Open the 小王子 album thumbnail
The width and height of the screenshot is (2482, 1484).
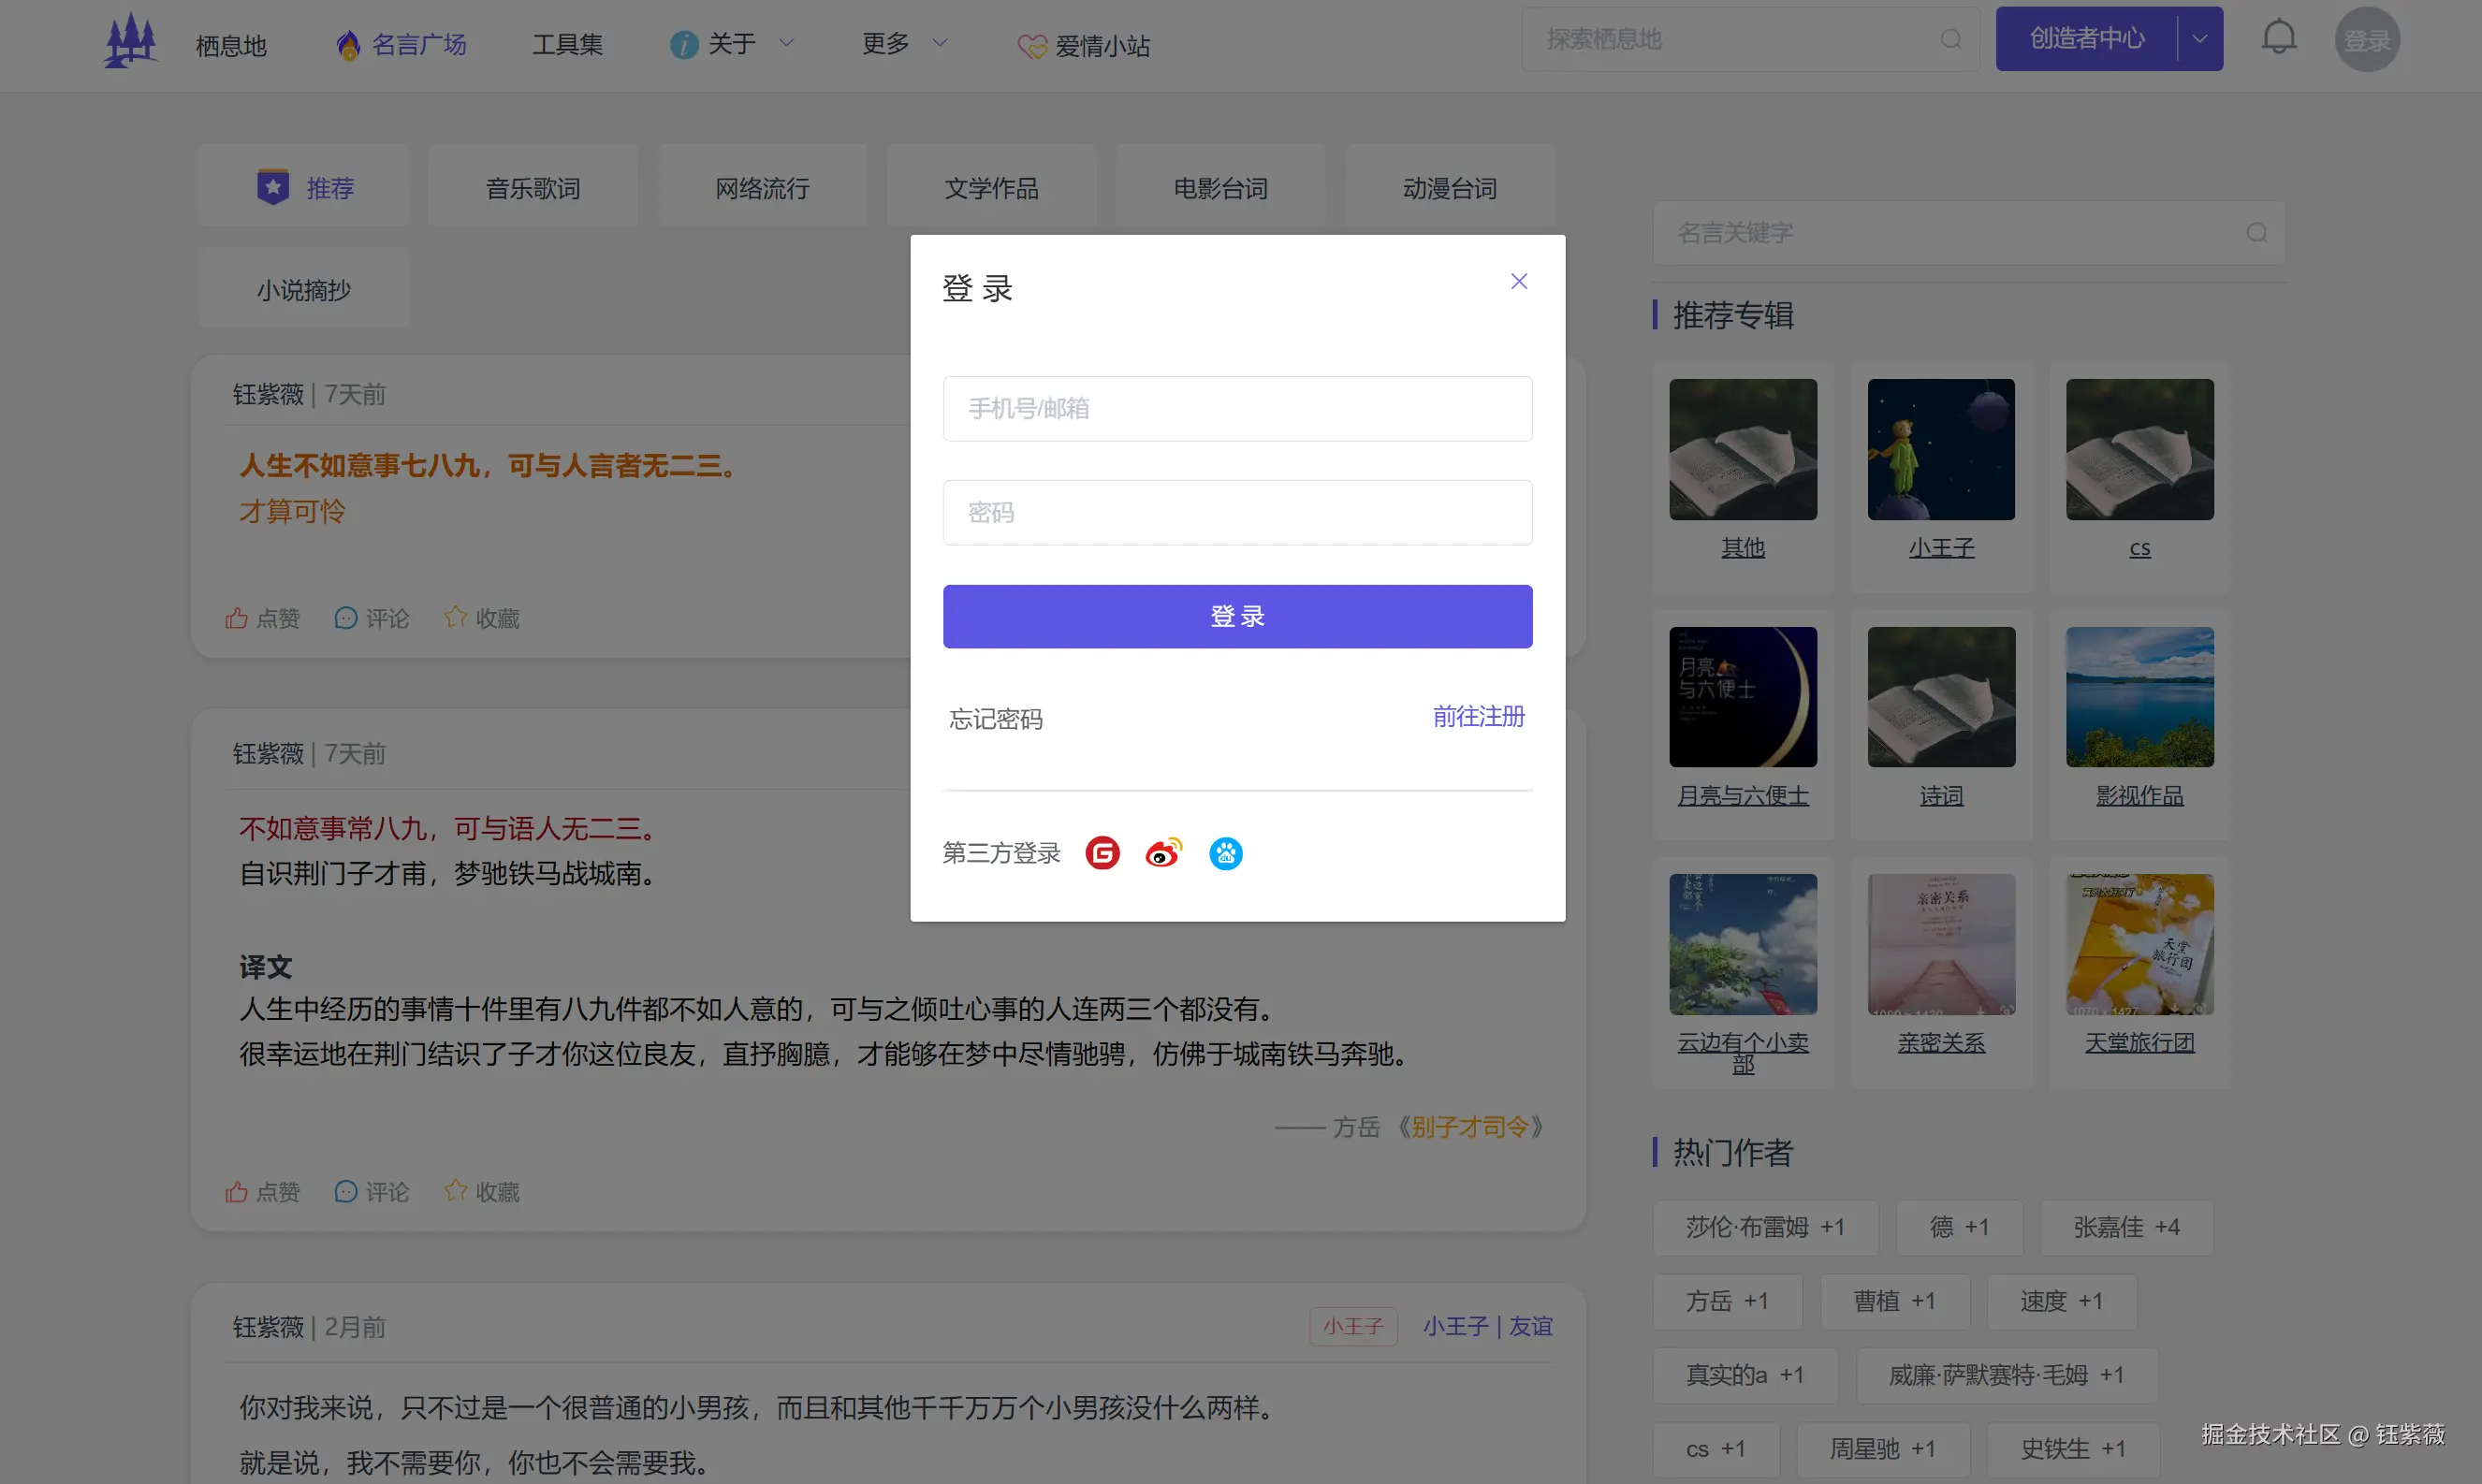[1940, 449]
